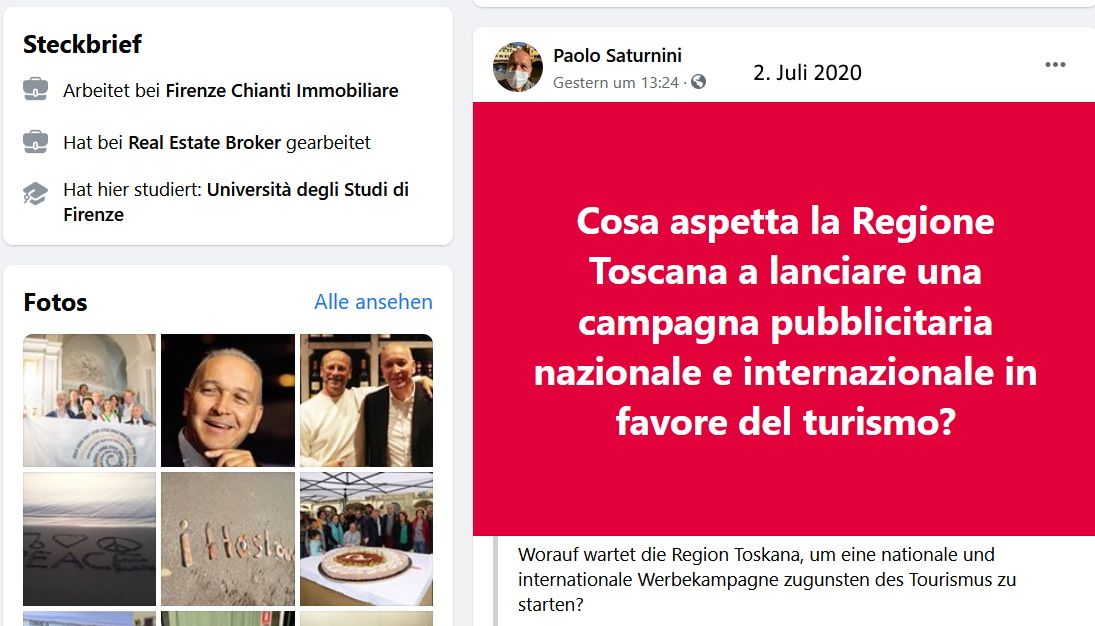Open Firenze Chianti Immobiliare page link
The width and height of the screenshot is (1095, 626).
[282, 90]
